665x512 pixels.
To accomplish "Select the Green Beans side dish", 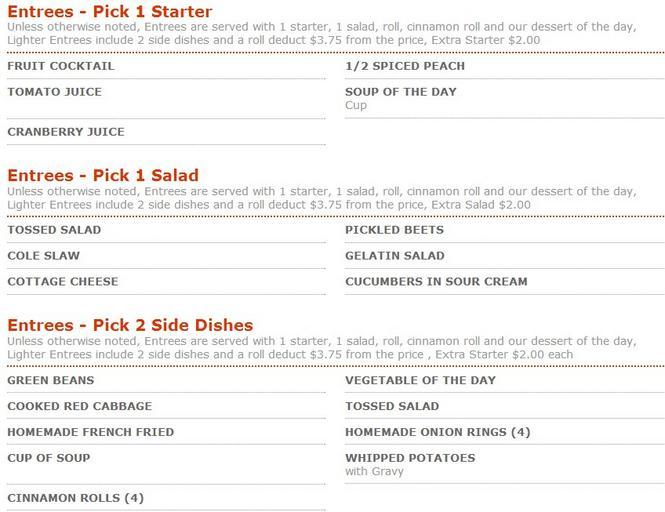I will [x=51, y=381].
